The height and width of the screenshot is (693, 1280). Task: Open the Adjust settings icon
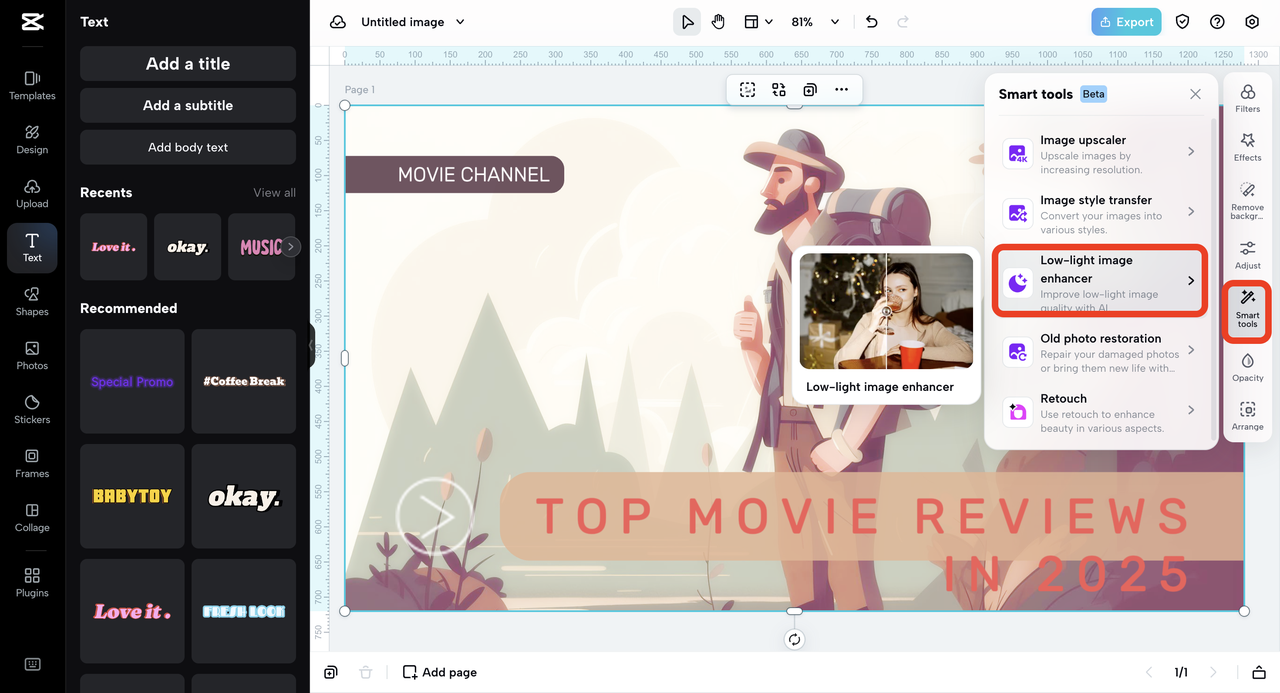[x=1247, y=254]
